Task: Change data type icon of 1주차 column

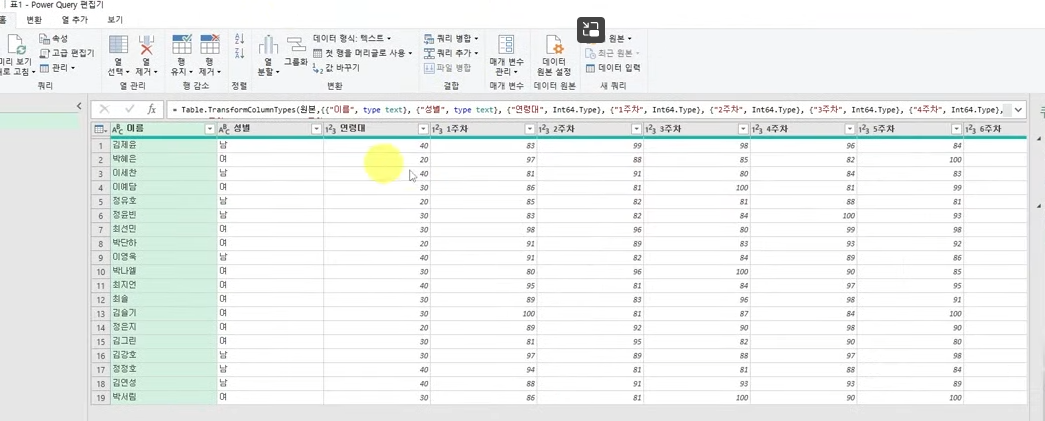Action: (x=438, y=129)
